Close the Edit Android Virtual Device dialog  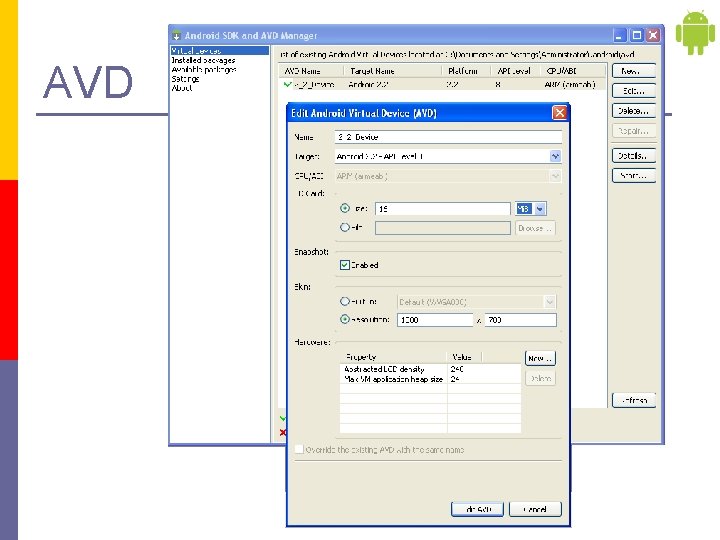coord(559,113)
